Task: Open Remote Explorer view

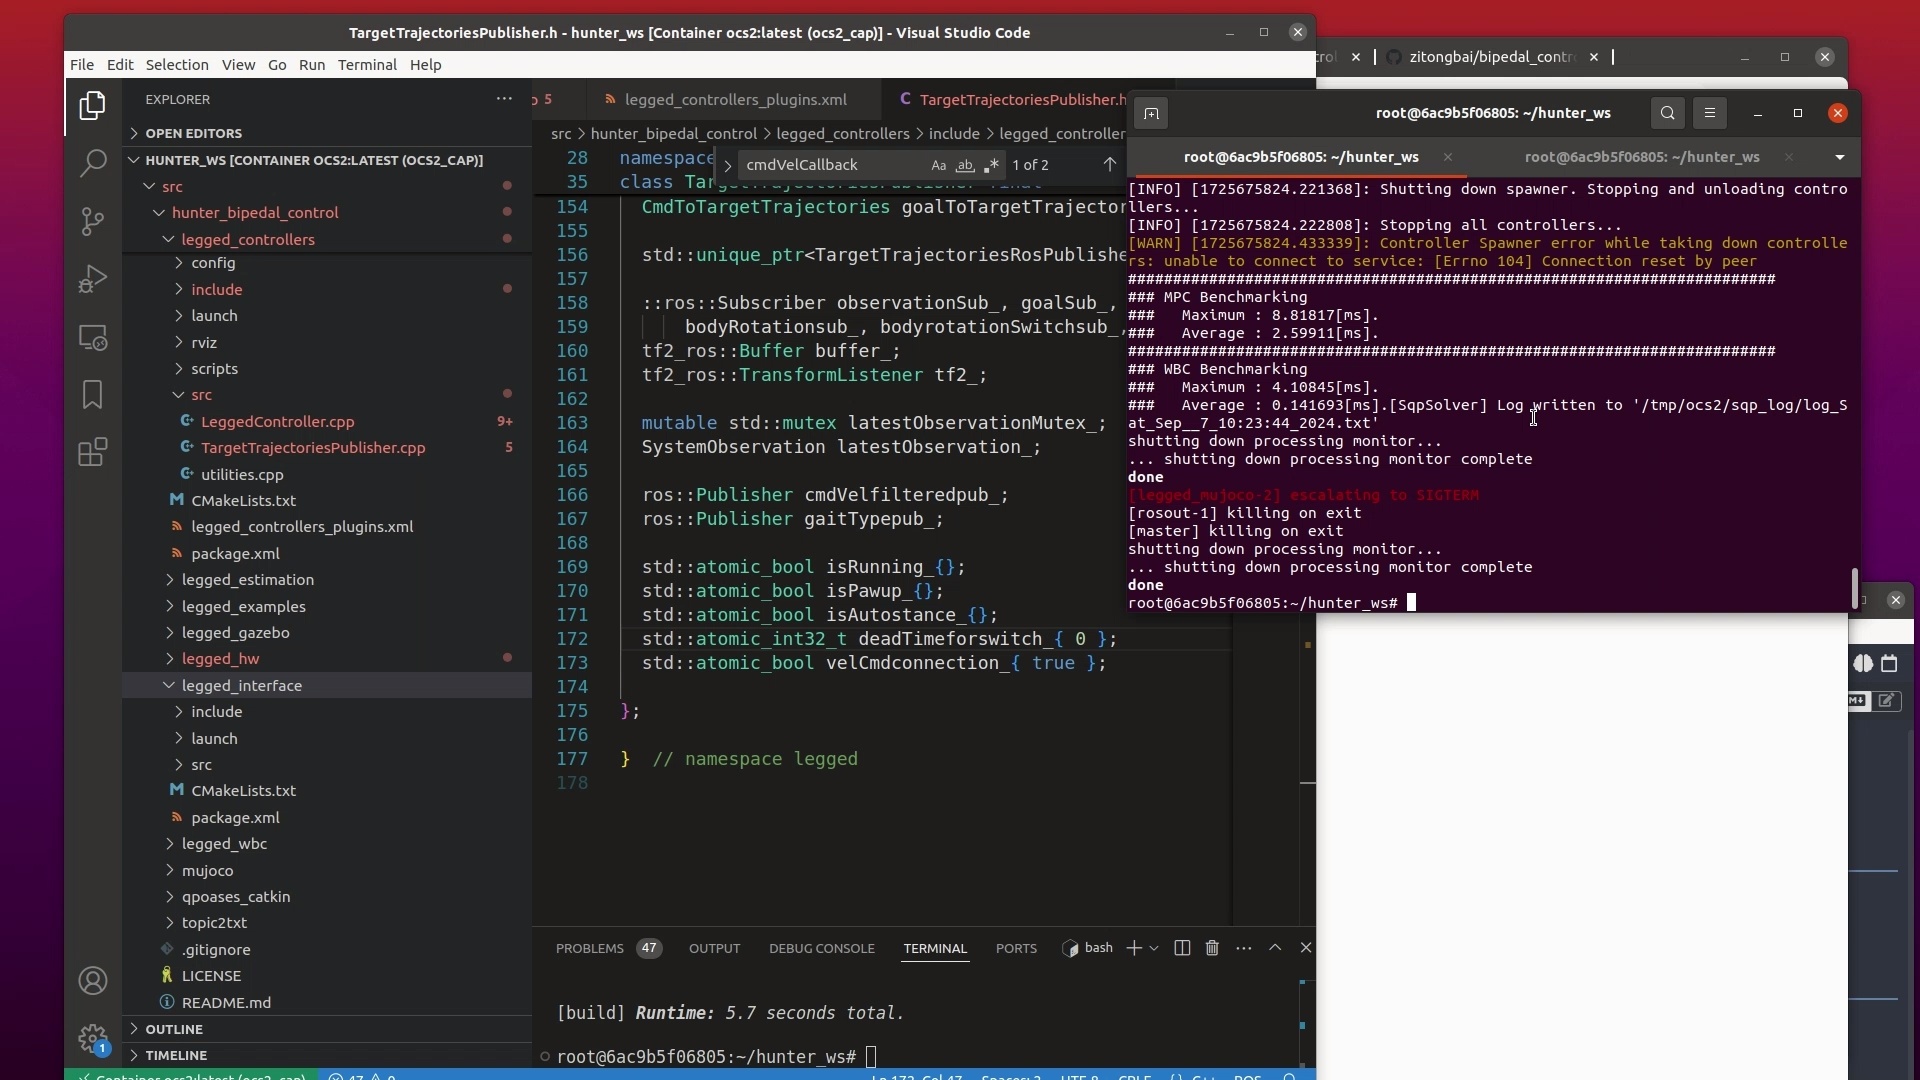Action: click(x=93, y=338)
